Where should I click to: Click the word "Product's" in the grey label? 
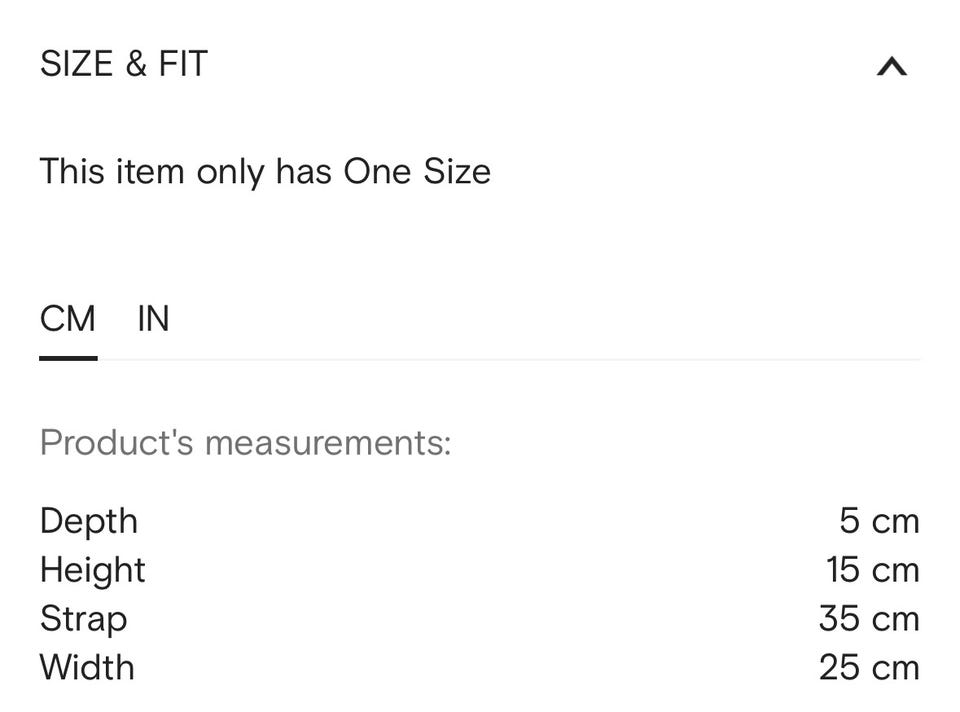(x=116, y=442)
